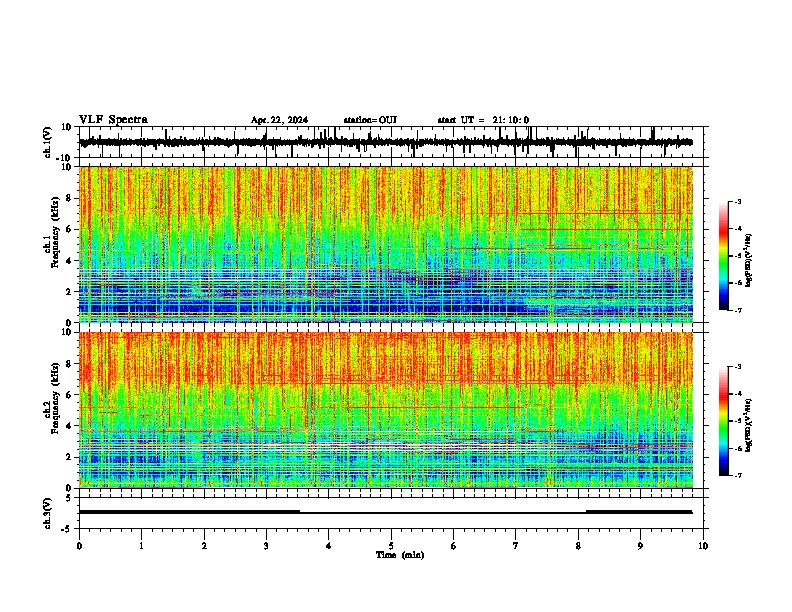The height and width of the screenshot is (612, 792).
Task: Click the station=OUJ label
Action: click(x=370, y=120)
